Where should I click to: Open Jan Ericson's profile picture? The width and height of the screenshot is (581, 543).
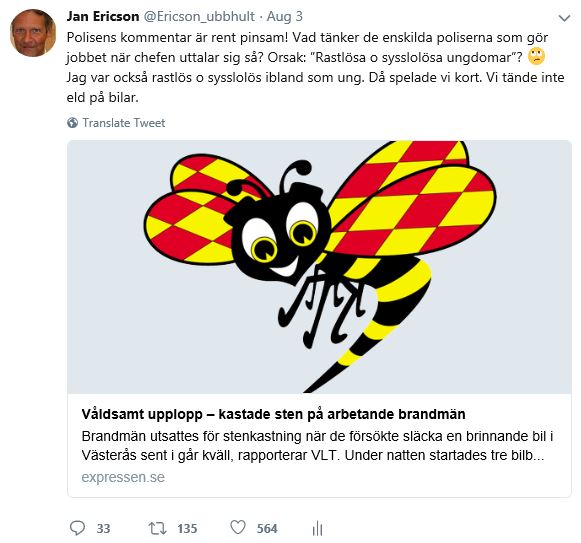33,33
